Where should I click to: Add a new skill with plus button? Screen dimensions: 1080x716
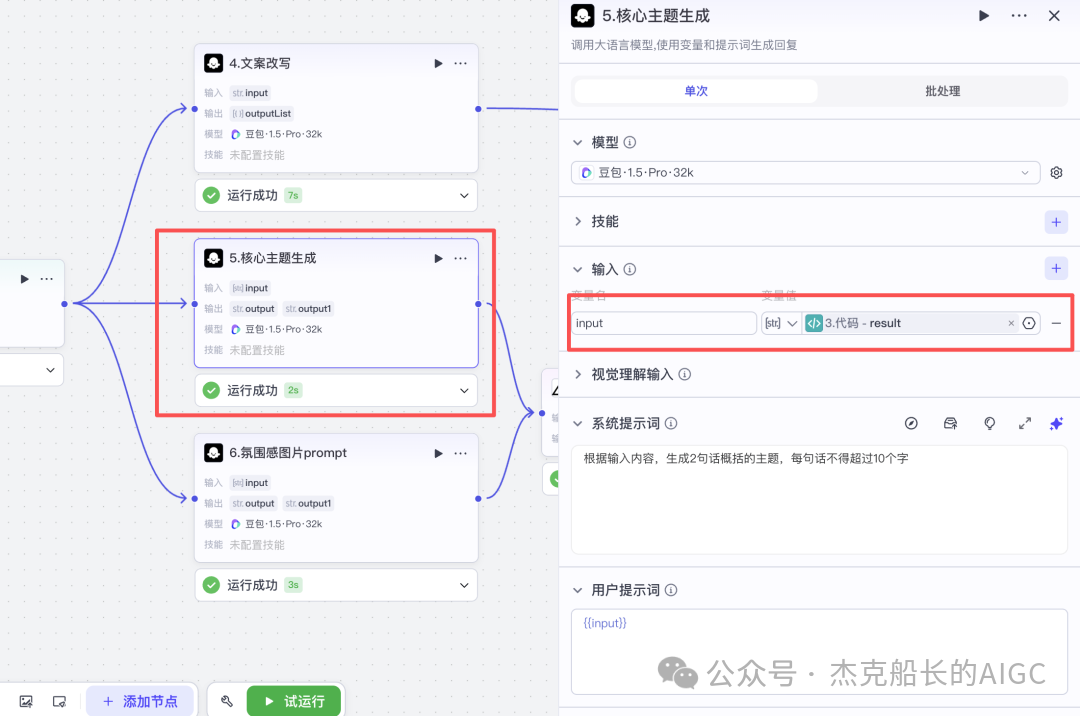click(x=1056, y=222)
